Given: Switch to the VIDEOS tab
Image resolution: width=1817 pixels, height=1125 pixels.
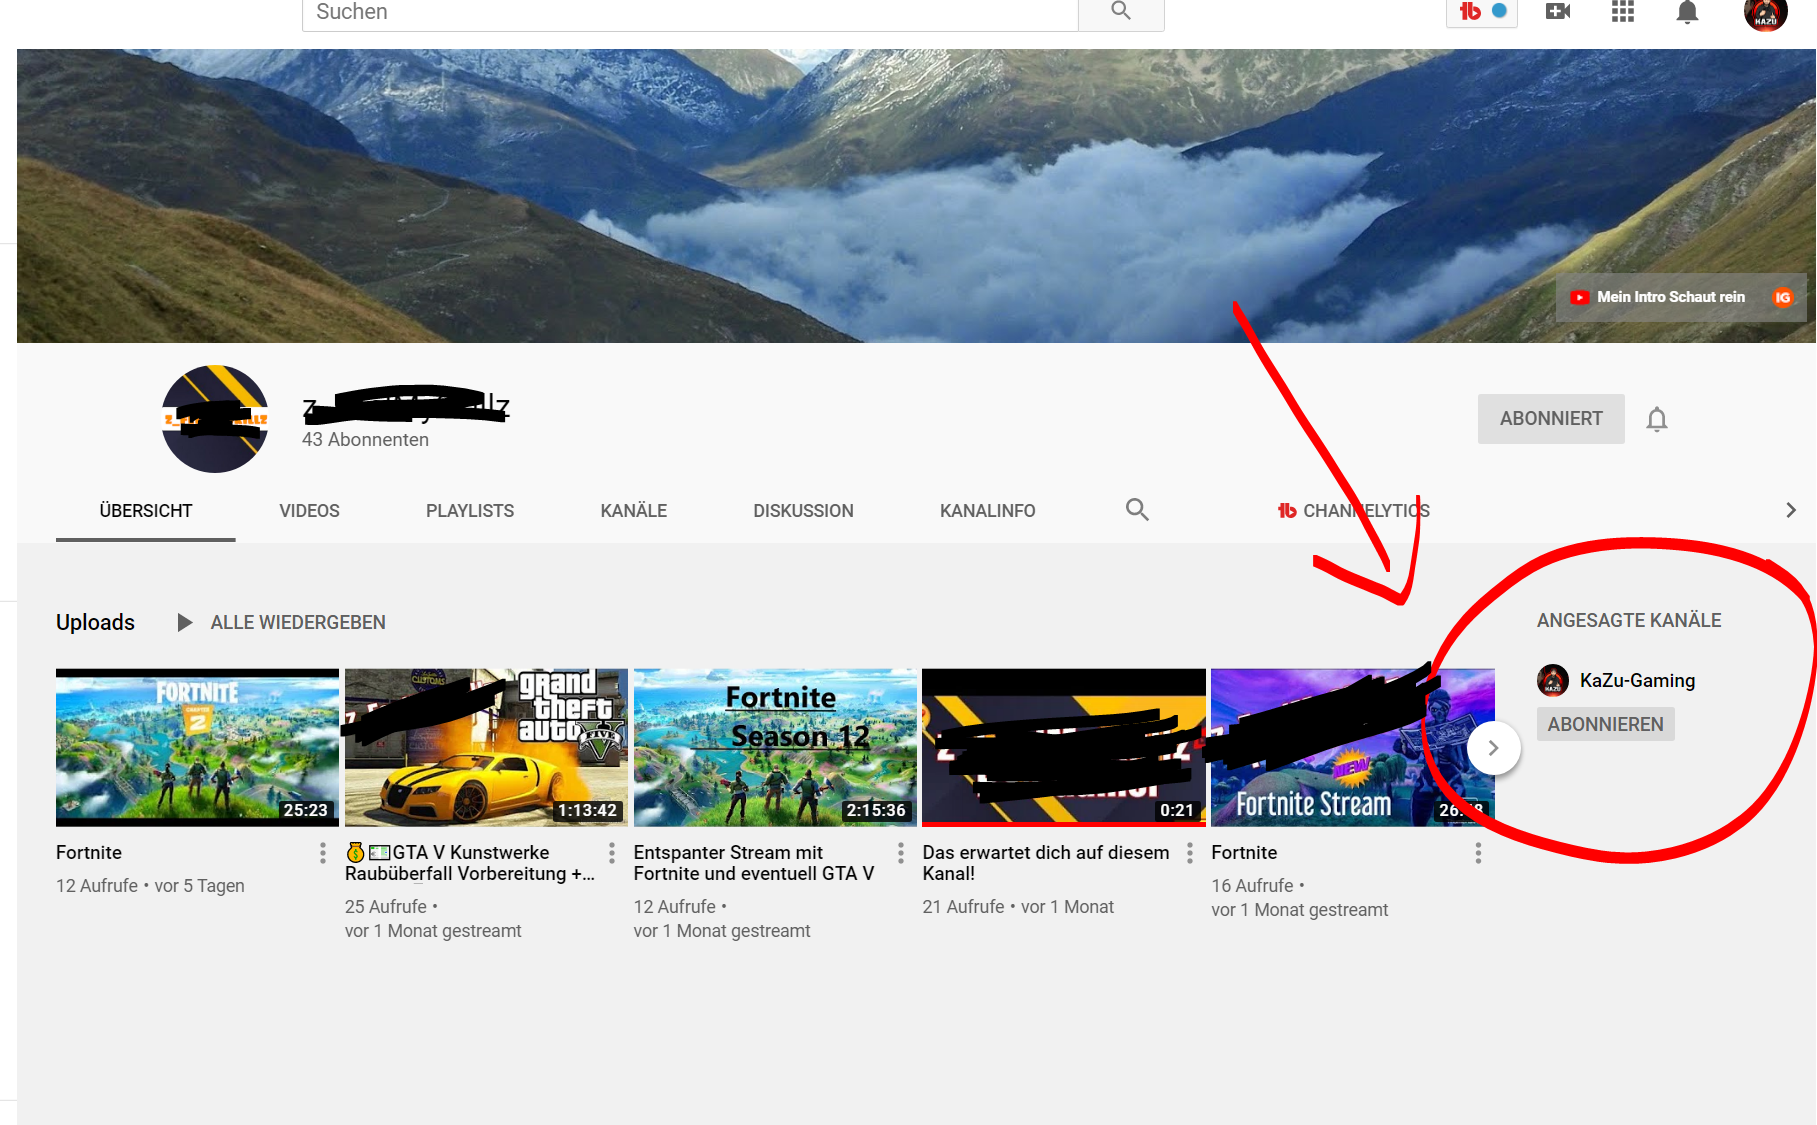Looking at the screenshot, I should (x=309, y=511).
